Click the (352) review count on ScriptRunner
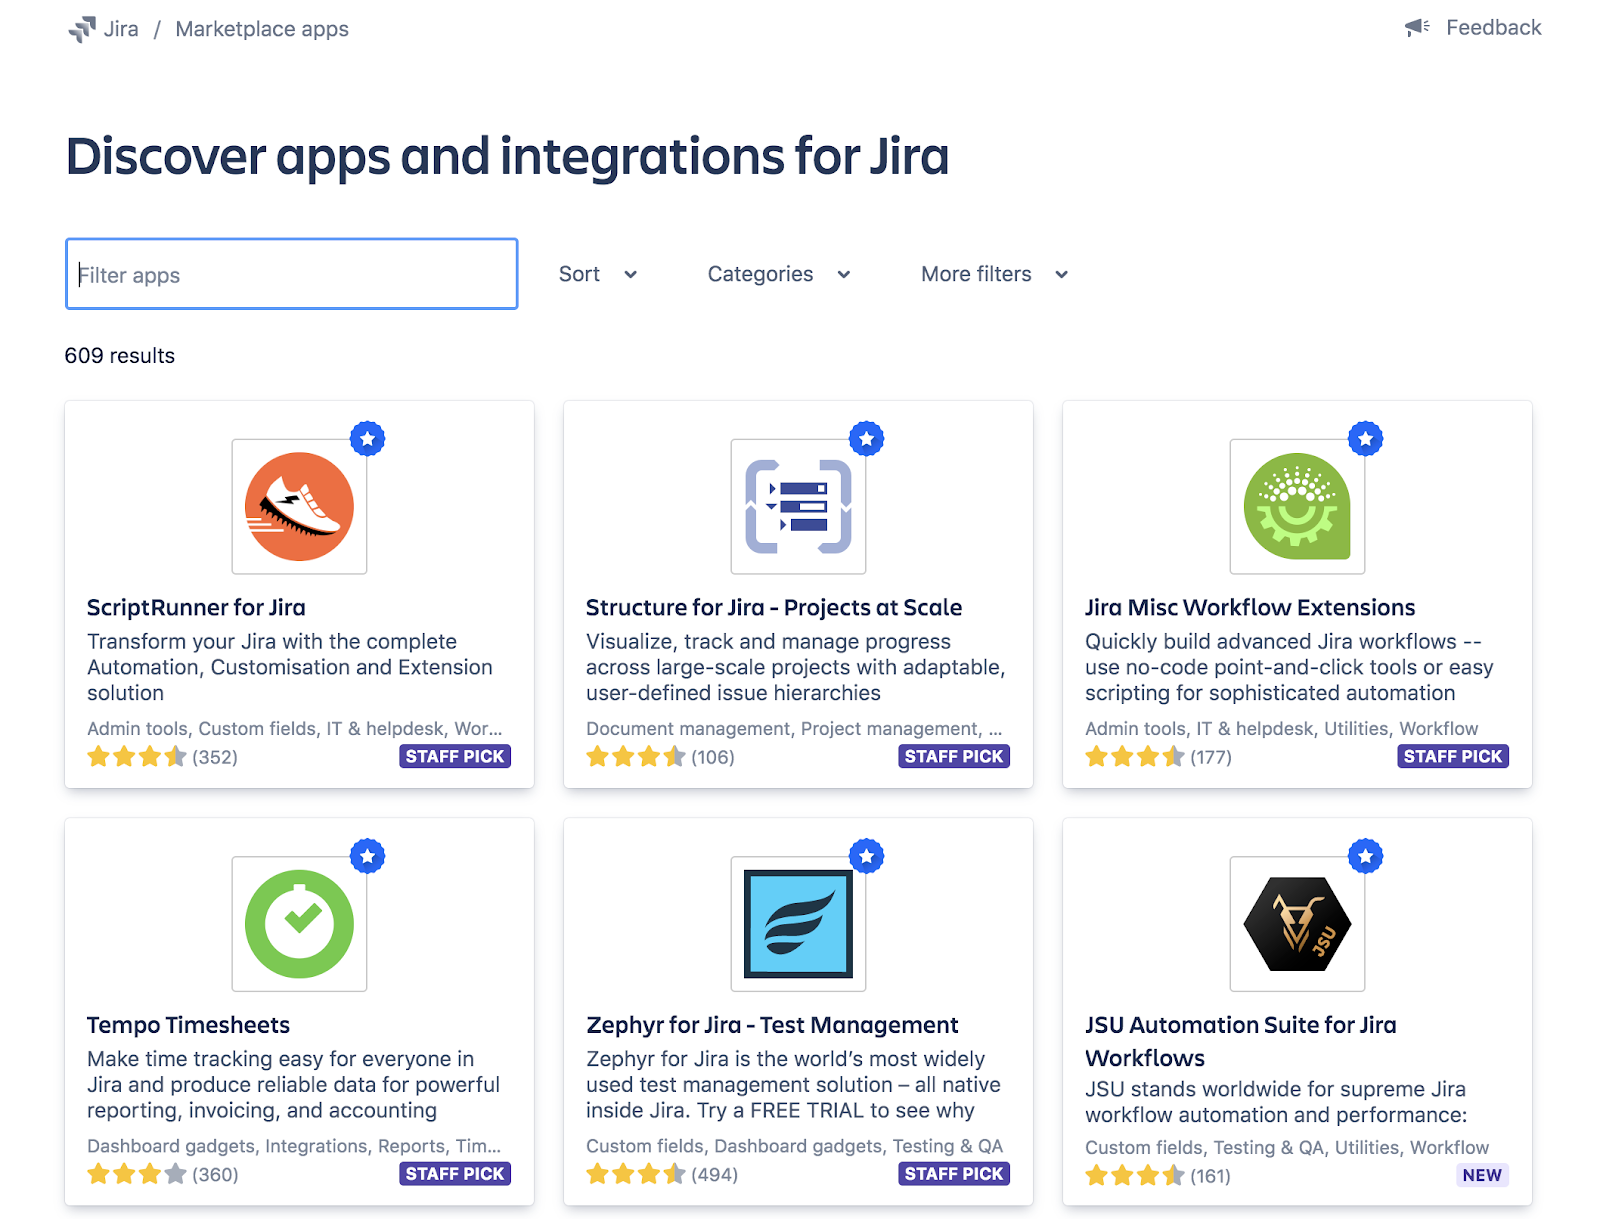Viewport: 1600px width, 1219px height. pyautogui.click(x=215, y=757)
